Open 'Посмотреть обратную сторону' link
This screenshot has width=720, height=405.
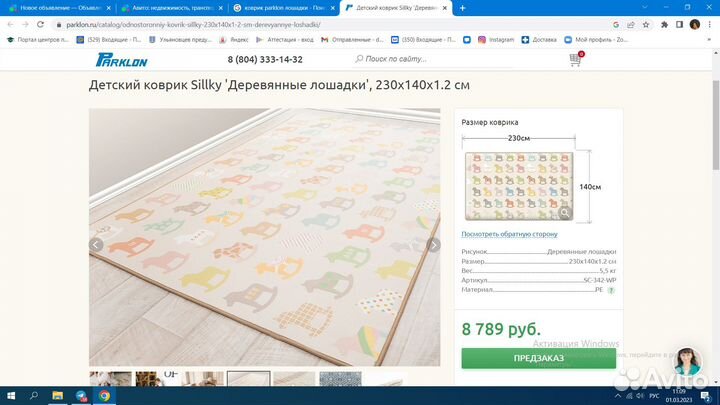point(509,234)
